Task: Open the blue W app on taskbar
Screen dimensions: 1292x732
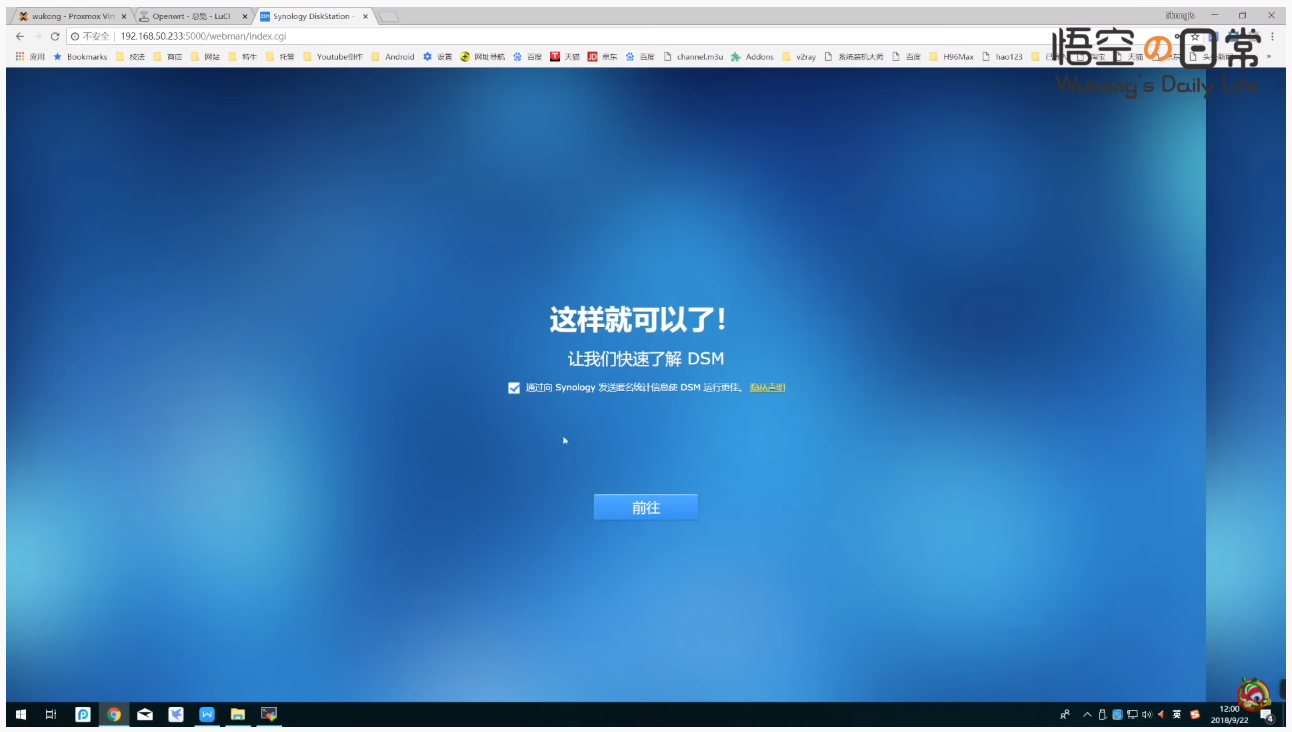Action: point(207,714)
